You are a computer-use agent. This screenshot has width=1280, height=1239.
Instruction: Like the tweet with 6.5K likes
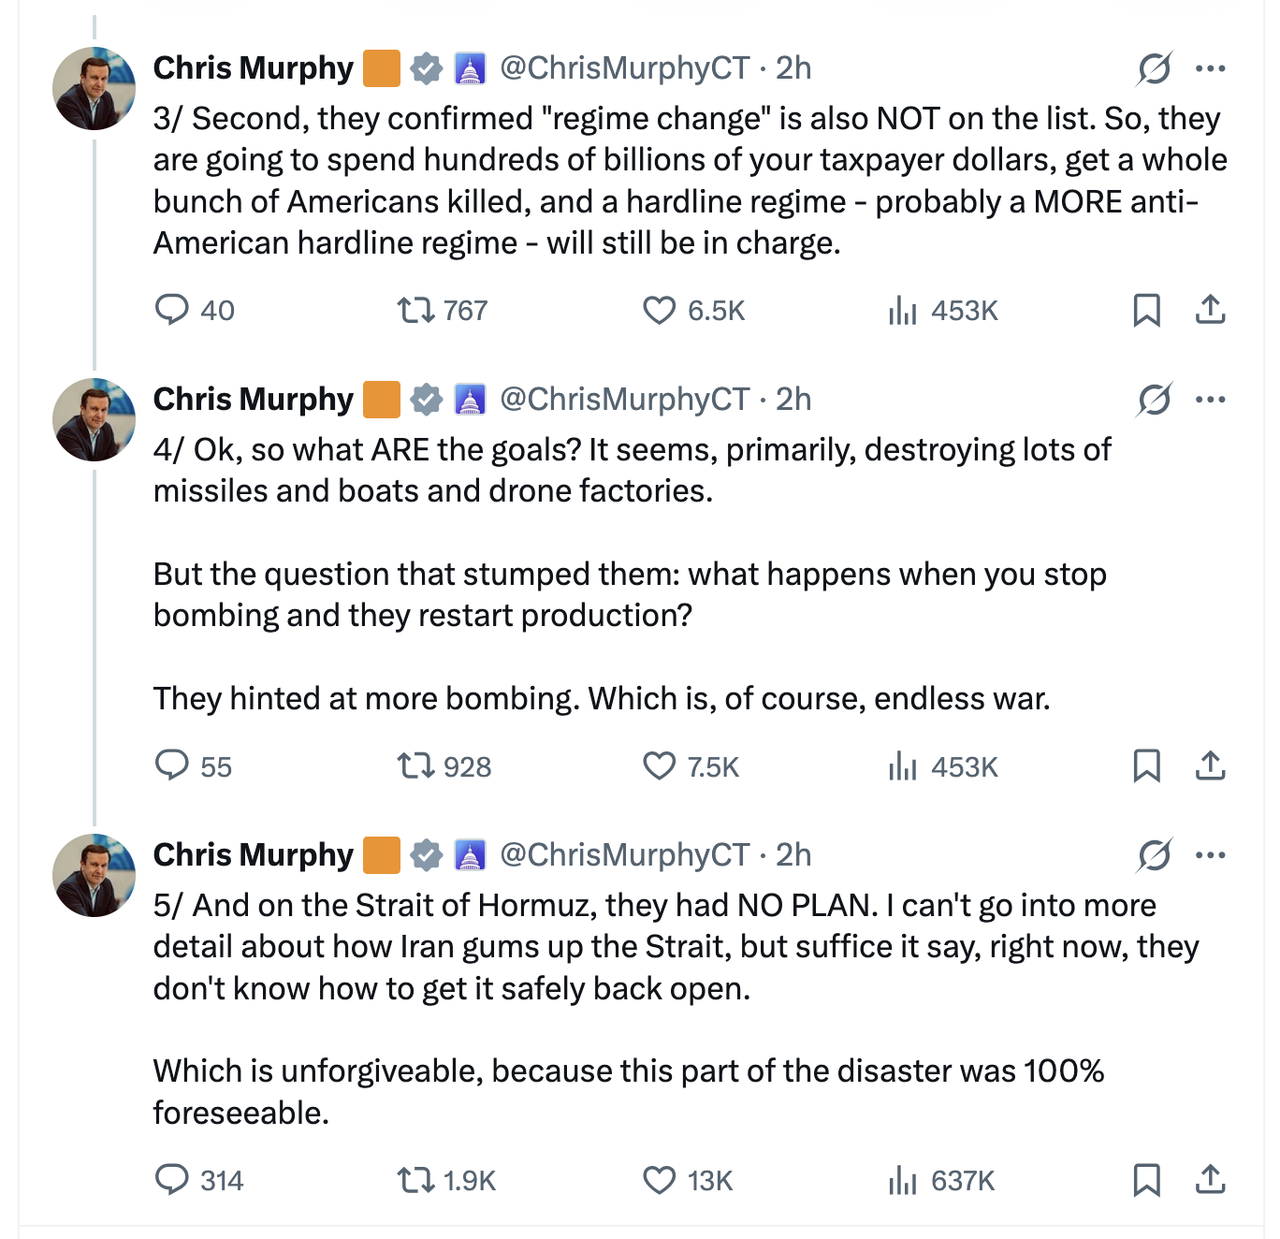(x=659, y=310)
